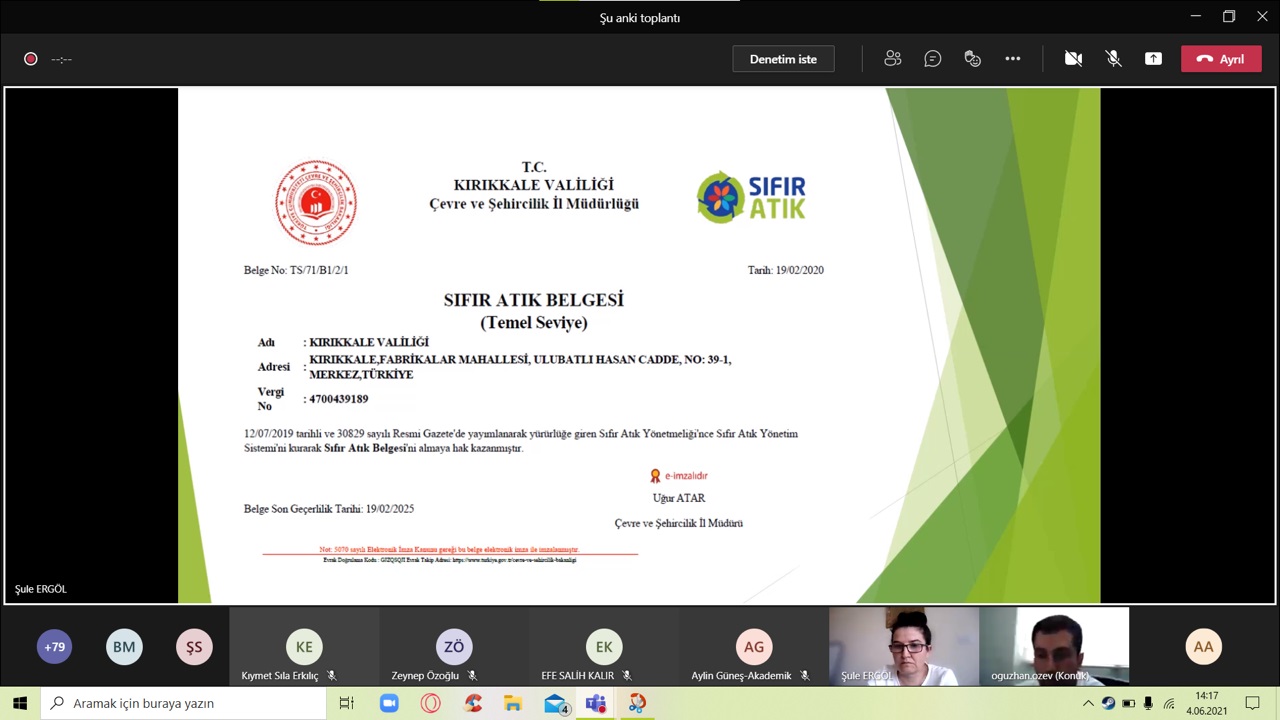The width and height of the screenshot is (1280, 720).
Task: Open Mail app from the taskbar
Action: tap(555, 703)
